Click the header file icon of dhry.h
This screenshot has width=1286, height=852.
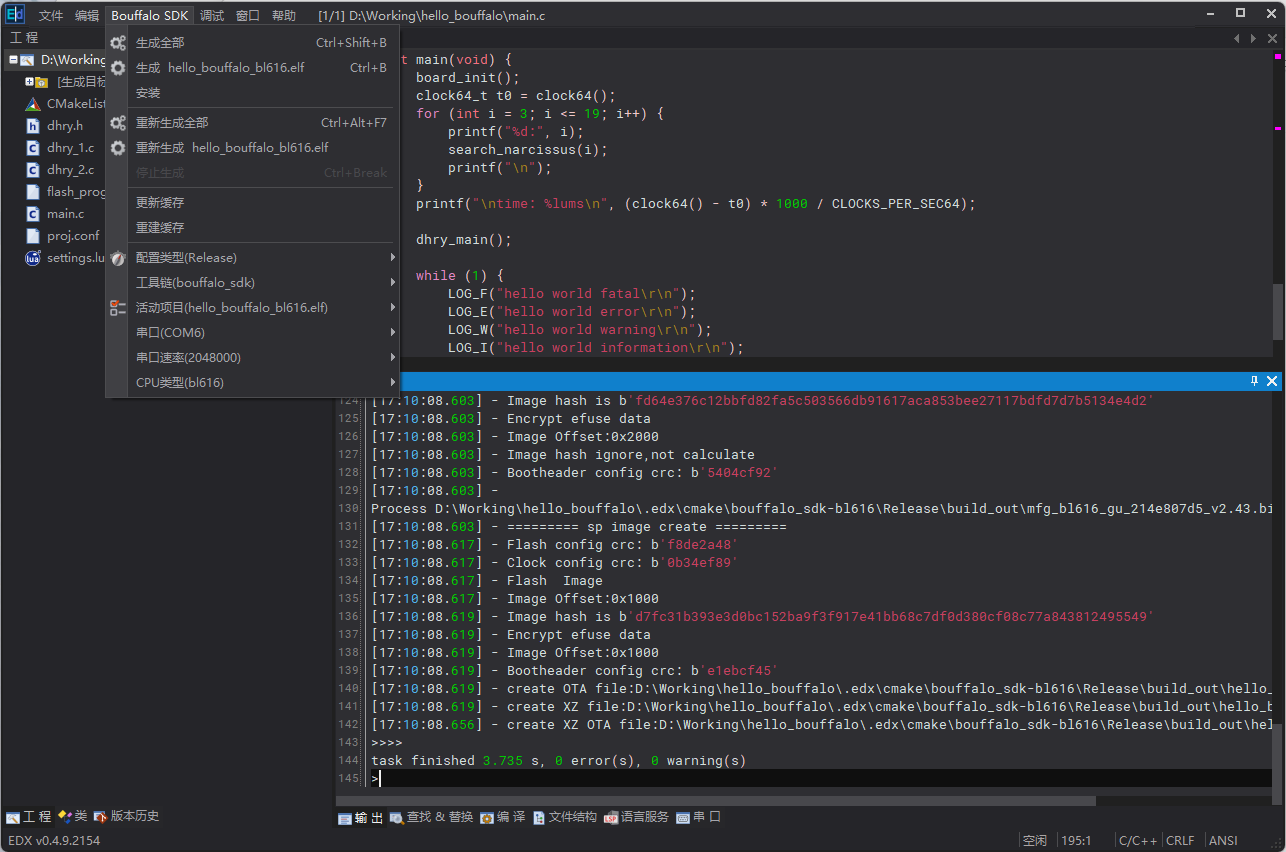[33, 126]
